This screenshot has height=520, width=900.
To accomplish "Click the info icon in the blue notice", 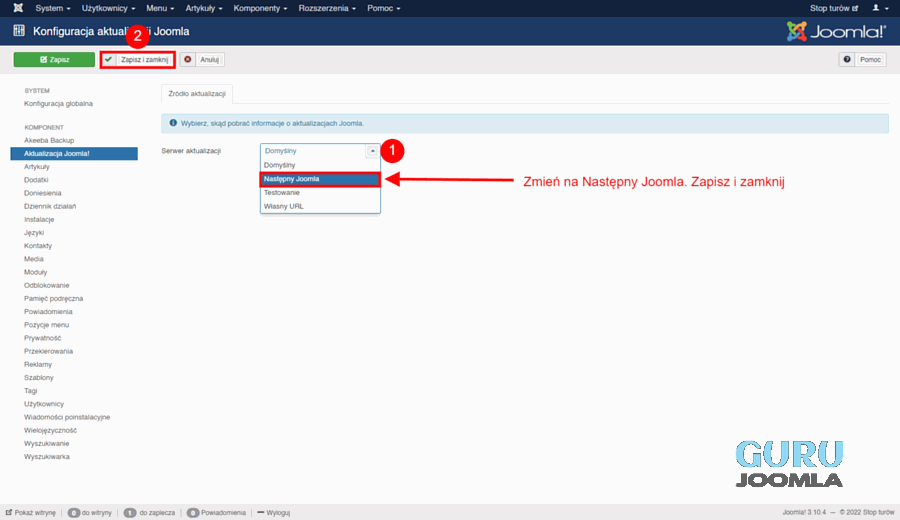I will tap(173, 123).
